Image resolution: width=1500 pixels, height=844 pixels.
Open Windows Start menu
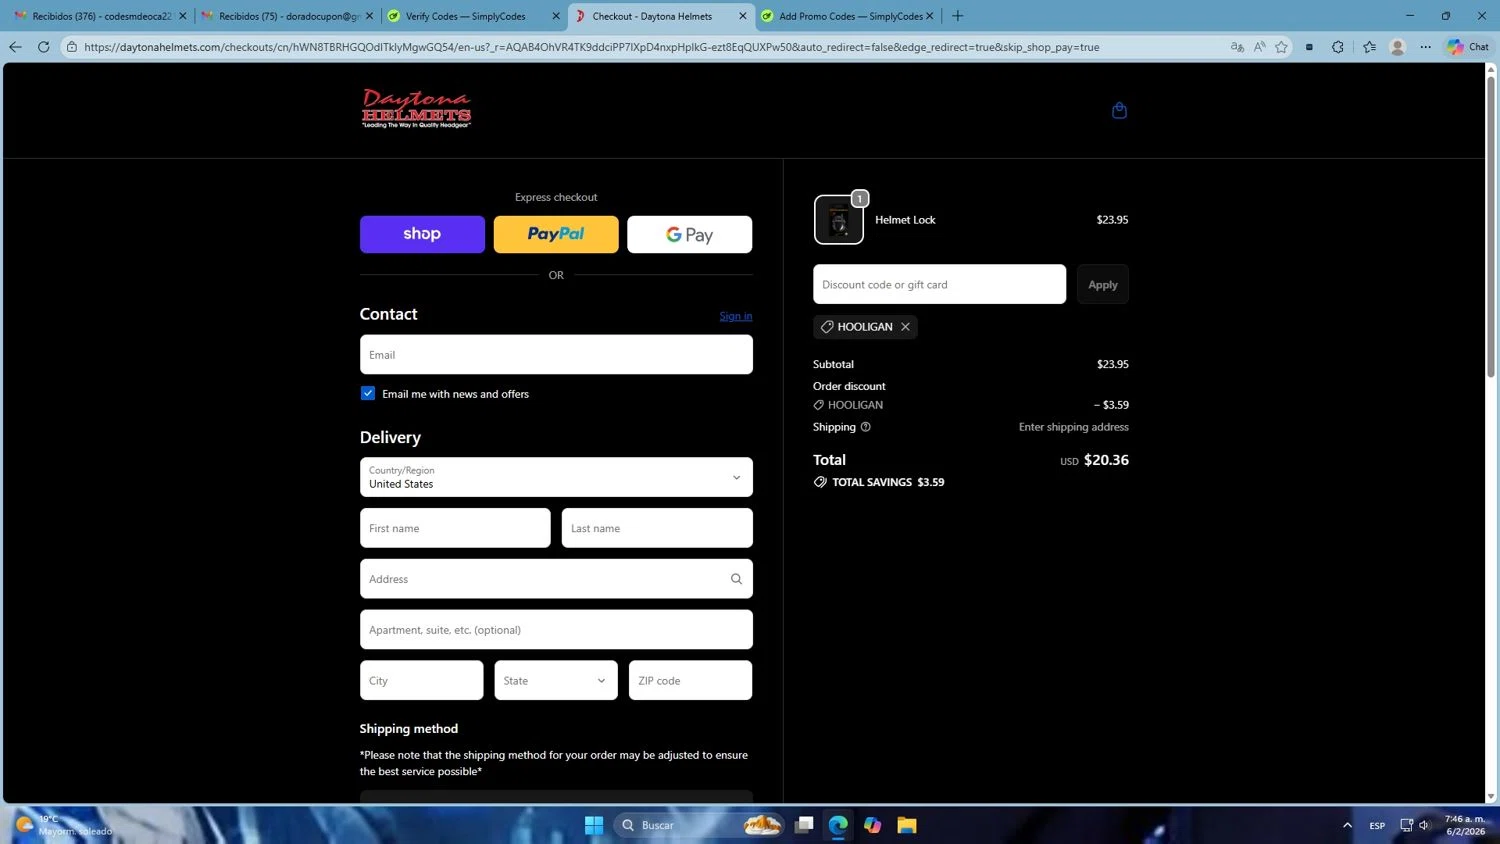(594, 825)
